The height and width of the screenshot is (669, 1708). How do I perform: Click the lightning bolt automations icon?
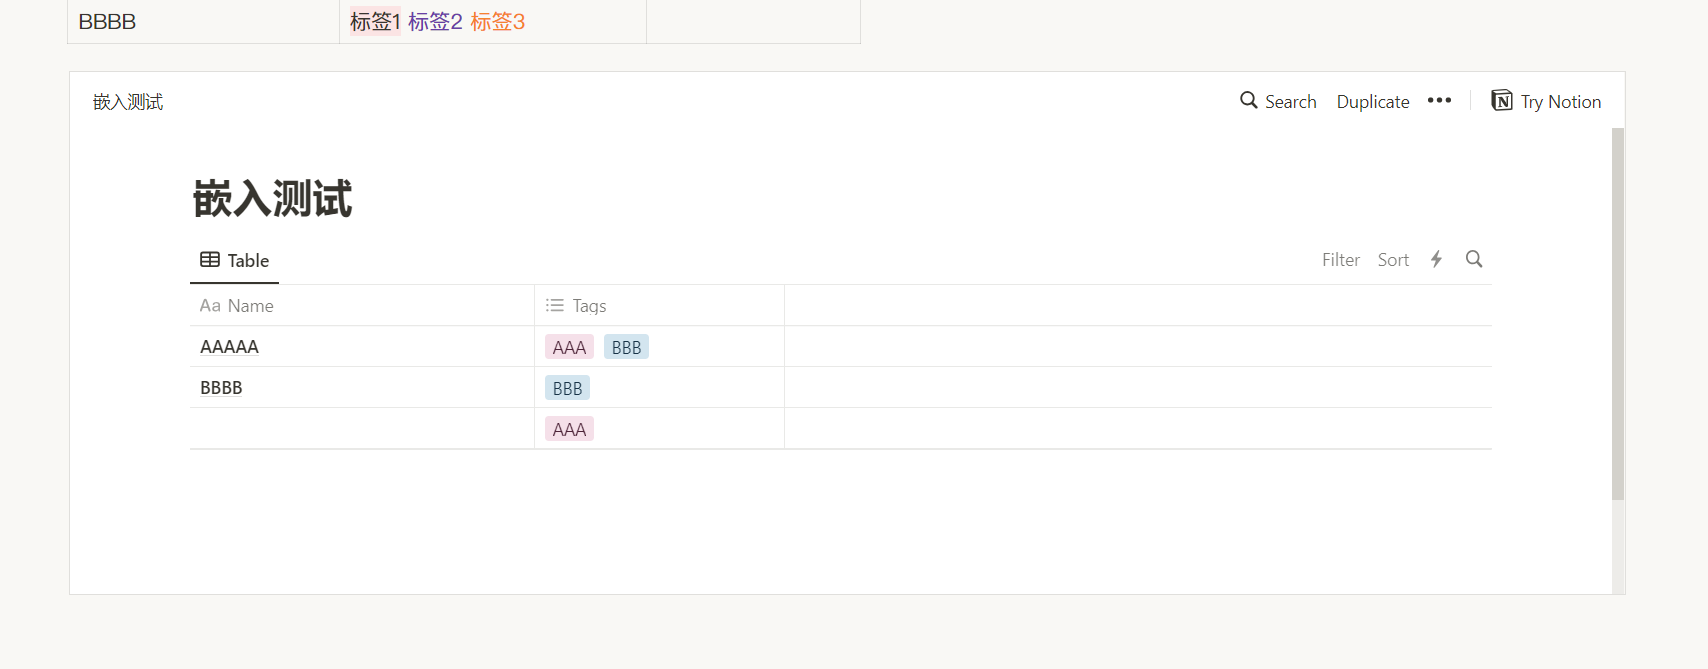pos(1436,260)
